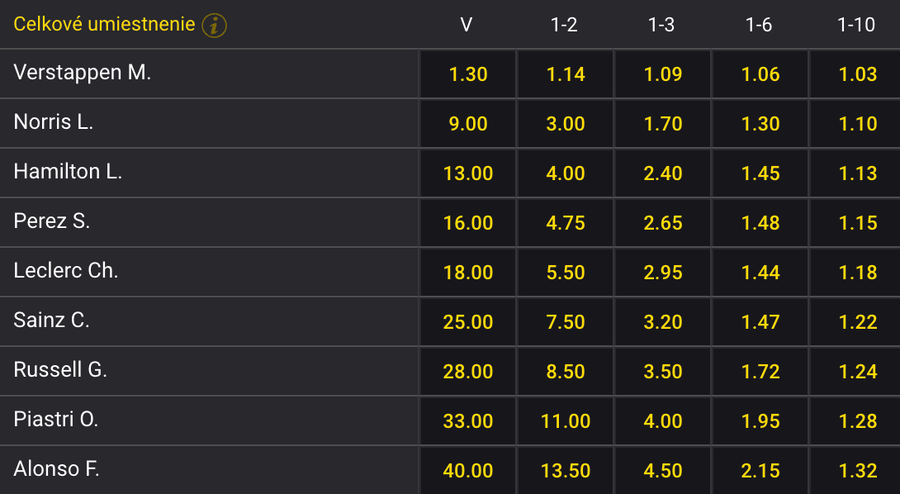The image size is (900, 494).
Task: Pick Hamilton L. winner odds 13.00
Action: point(468,173)
